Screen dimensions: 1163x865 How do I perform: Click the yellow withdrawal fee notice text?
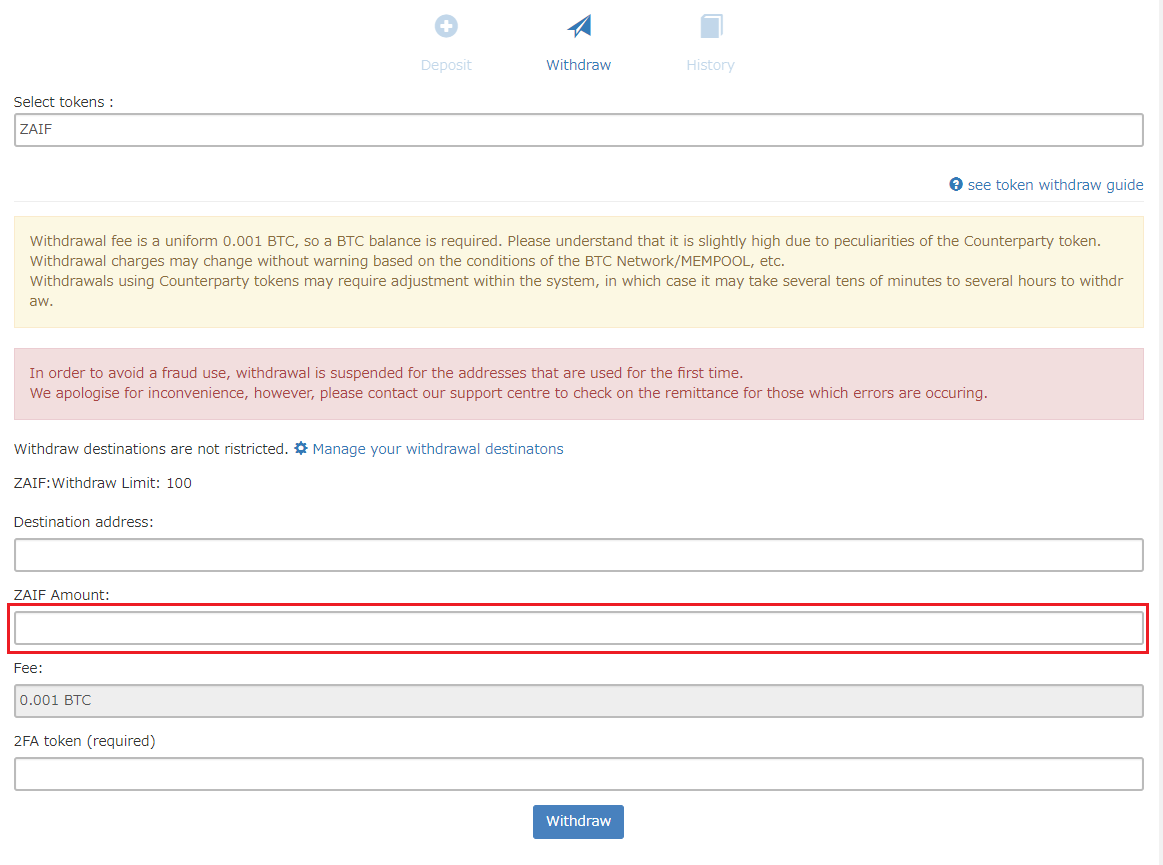coord(576,271)
